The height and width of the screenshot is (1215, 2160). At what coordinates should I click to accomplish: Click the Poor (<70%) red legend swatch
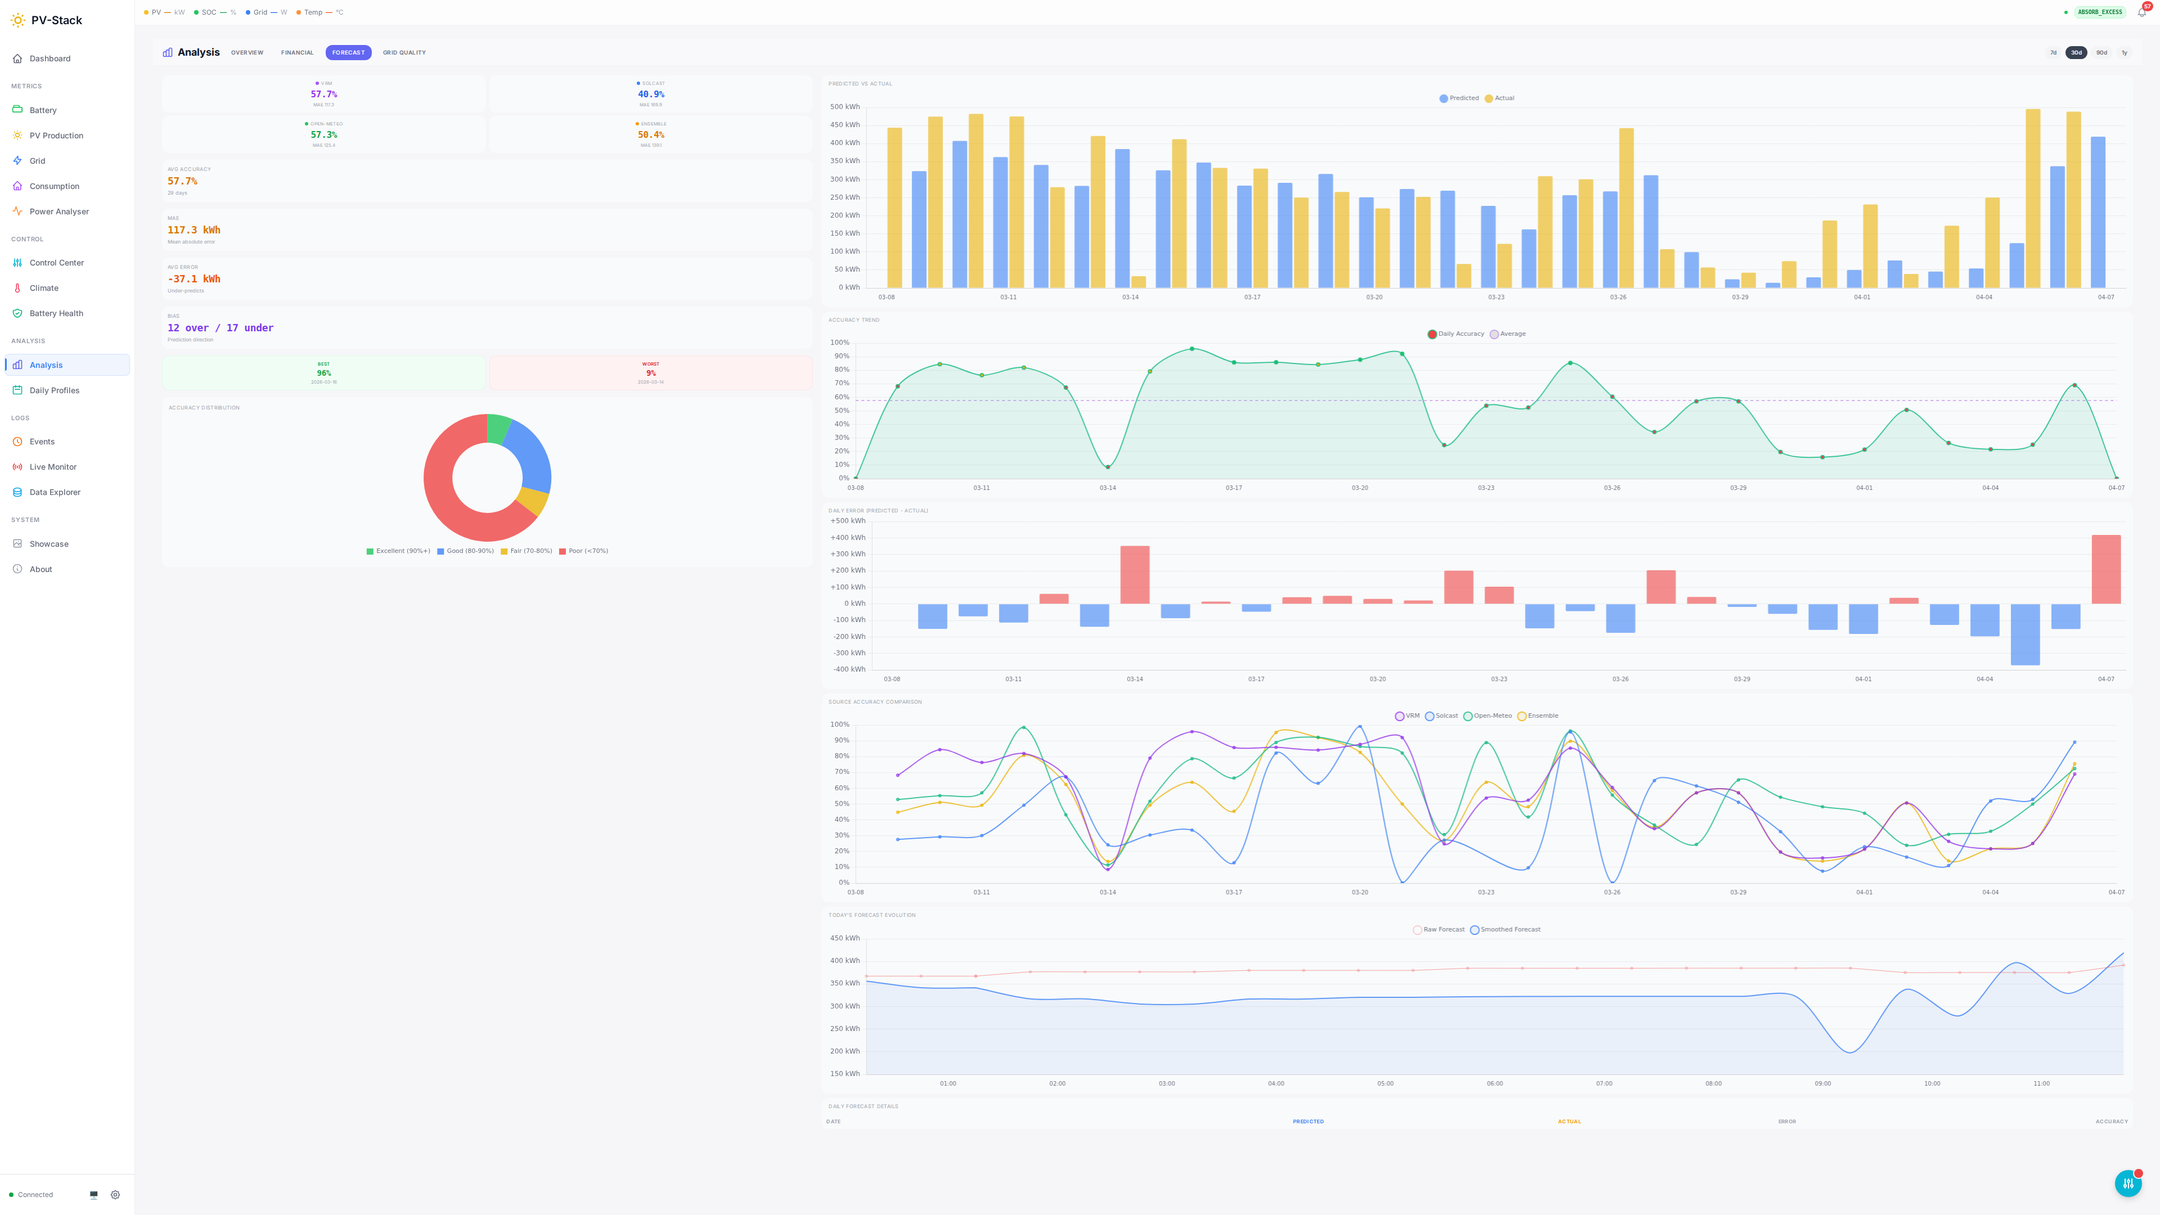pos(563,551)
